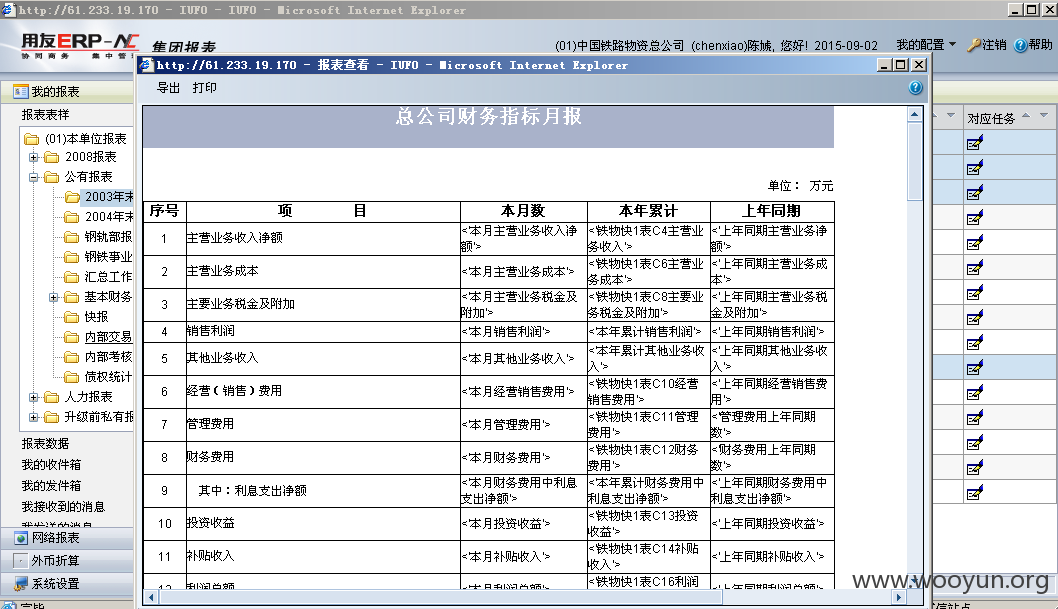Open the 系统设置 sidebar section
This screenshot has width=1058, height=609.
67,583
